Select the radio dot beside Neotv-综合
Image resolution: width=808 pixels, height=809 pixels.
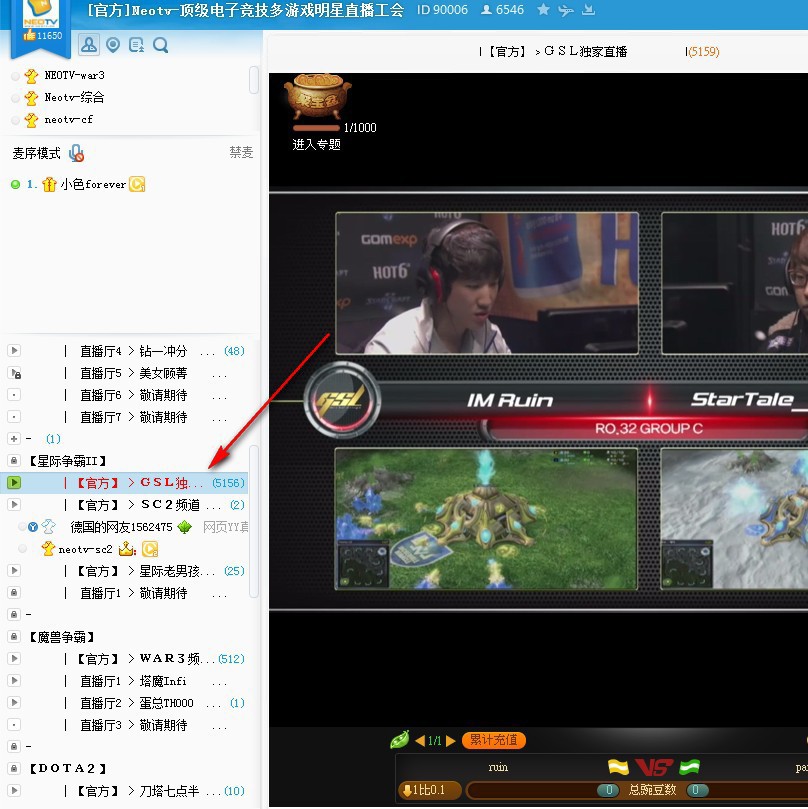click(x=15, y=98)
